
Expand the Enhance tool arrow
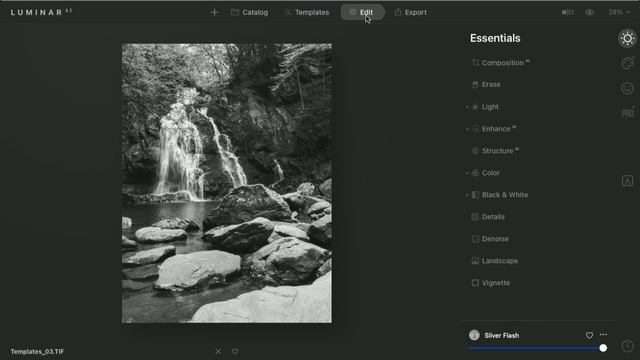click(467, 129)
